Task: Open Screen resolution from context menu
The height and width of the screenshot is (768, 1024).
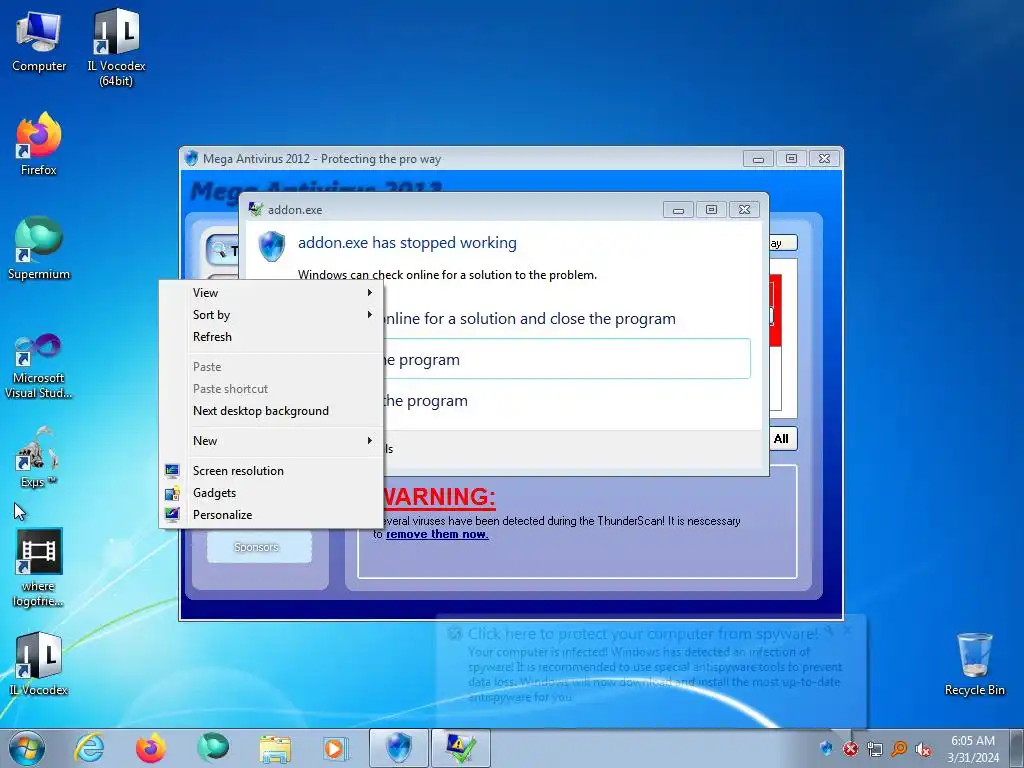Action: tap(271, 471)
